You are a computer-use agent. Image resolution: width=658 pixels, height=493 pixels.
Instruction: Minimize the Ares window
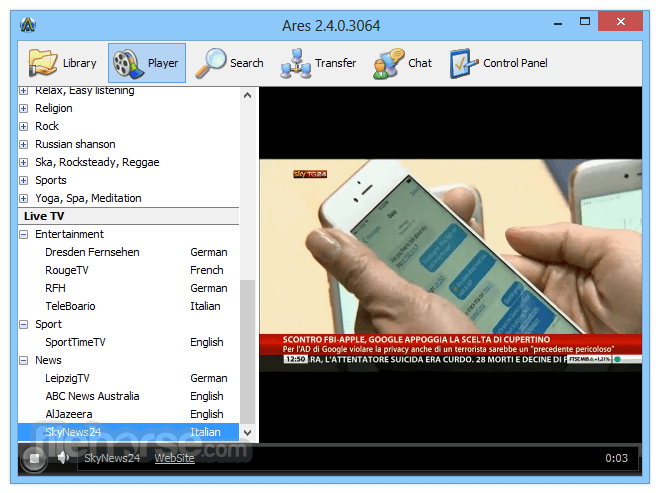pyautogui.click(x=558, y=23)
